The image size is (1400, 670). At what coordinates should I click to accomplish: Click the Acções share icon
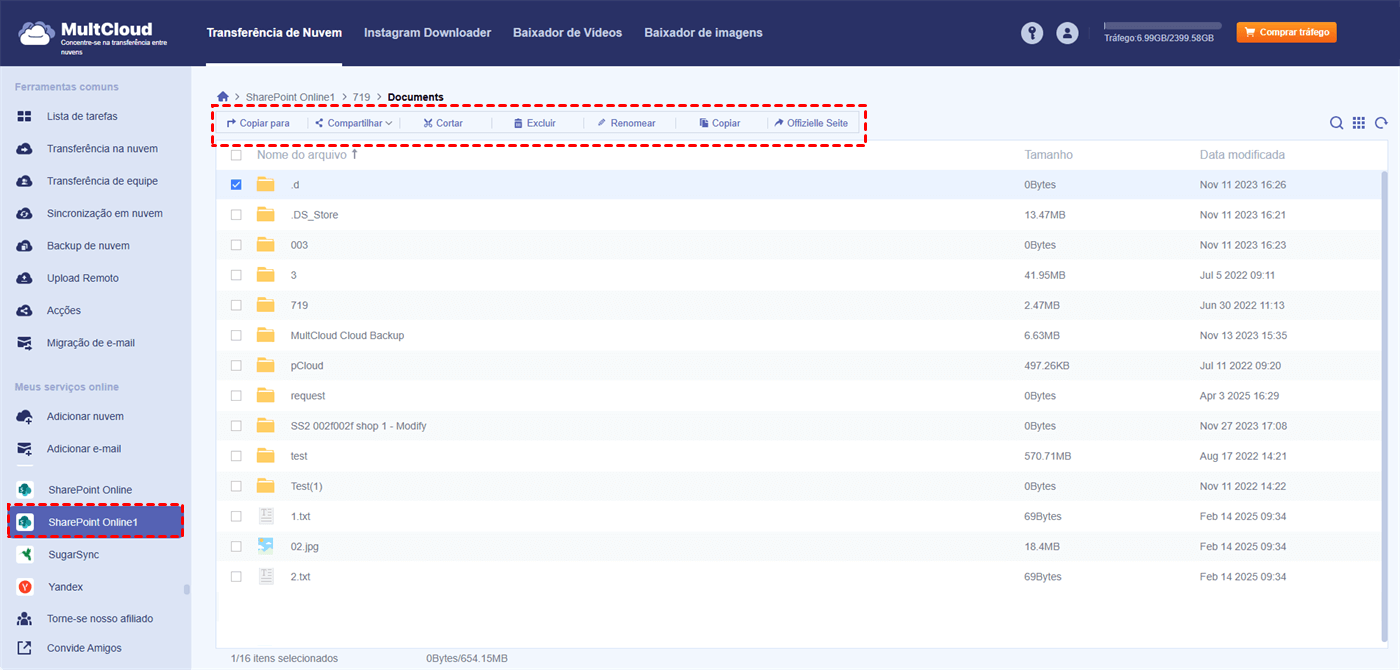(24, 311)
